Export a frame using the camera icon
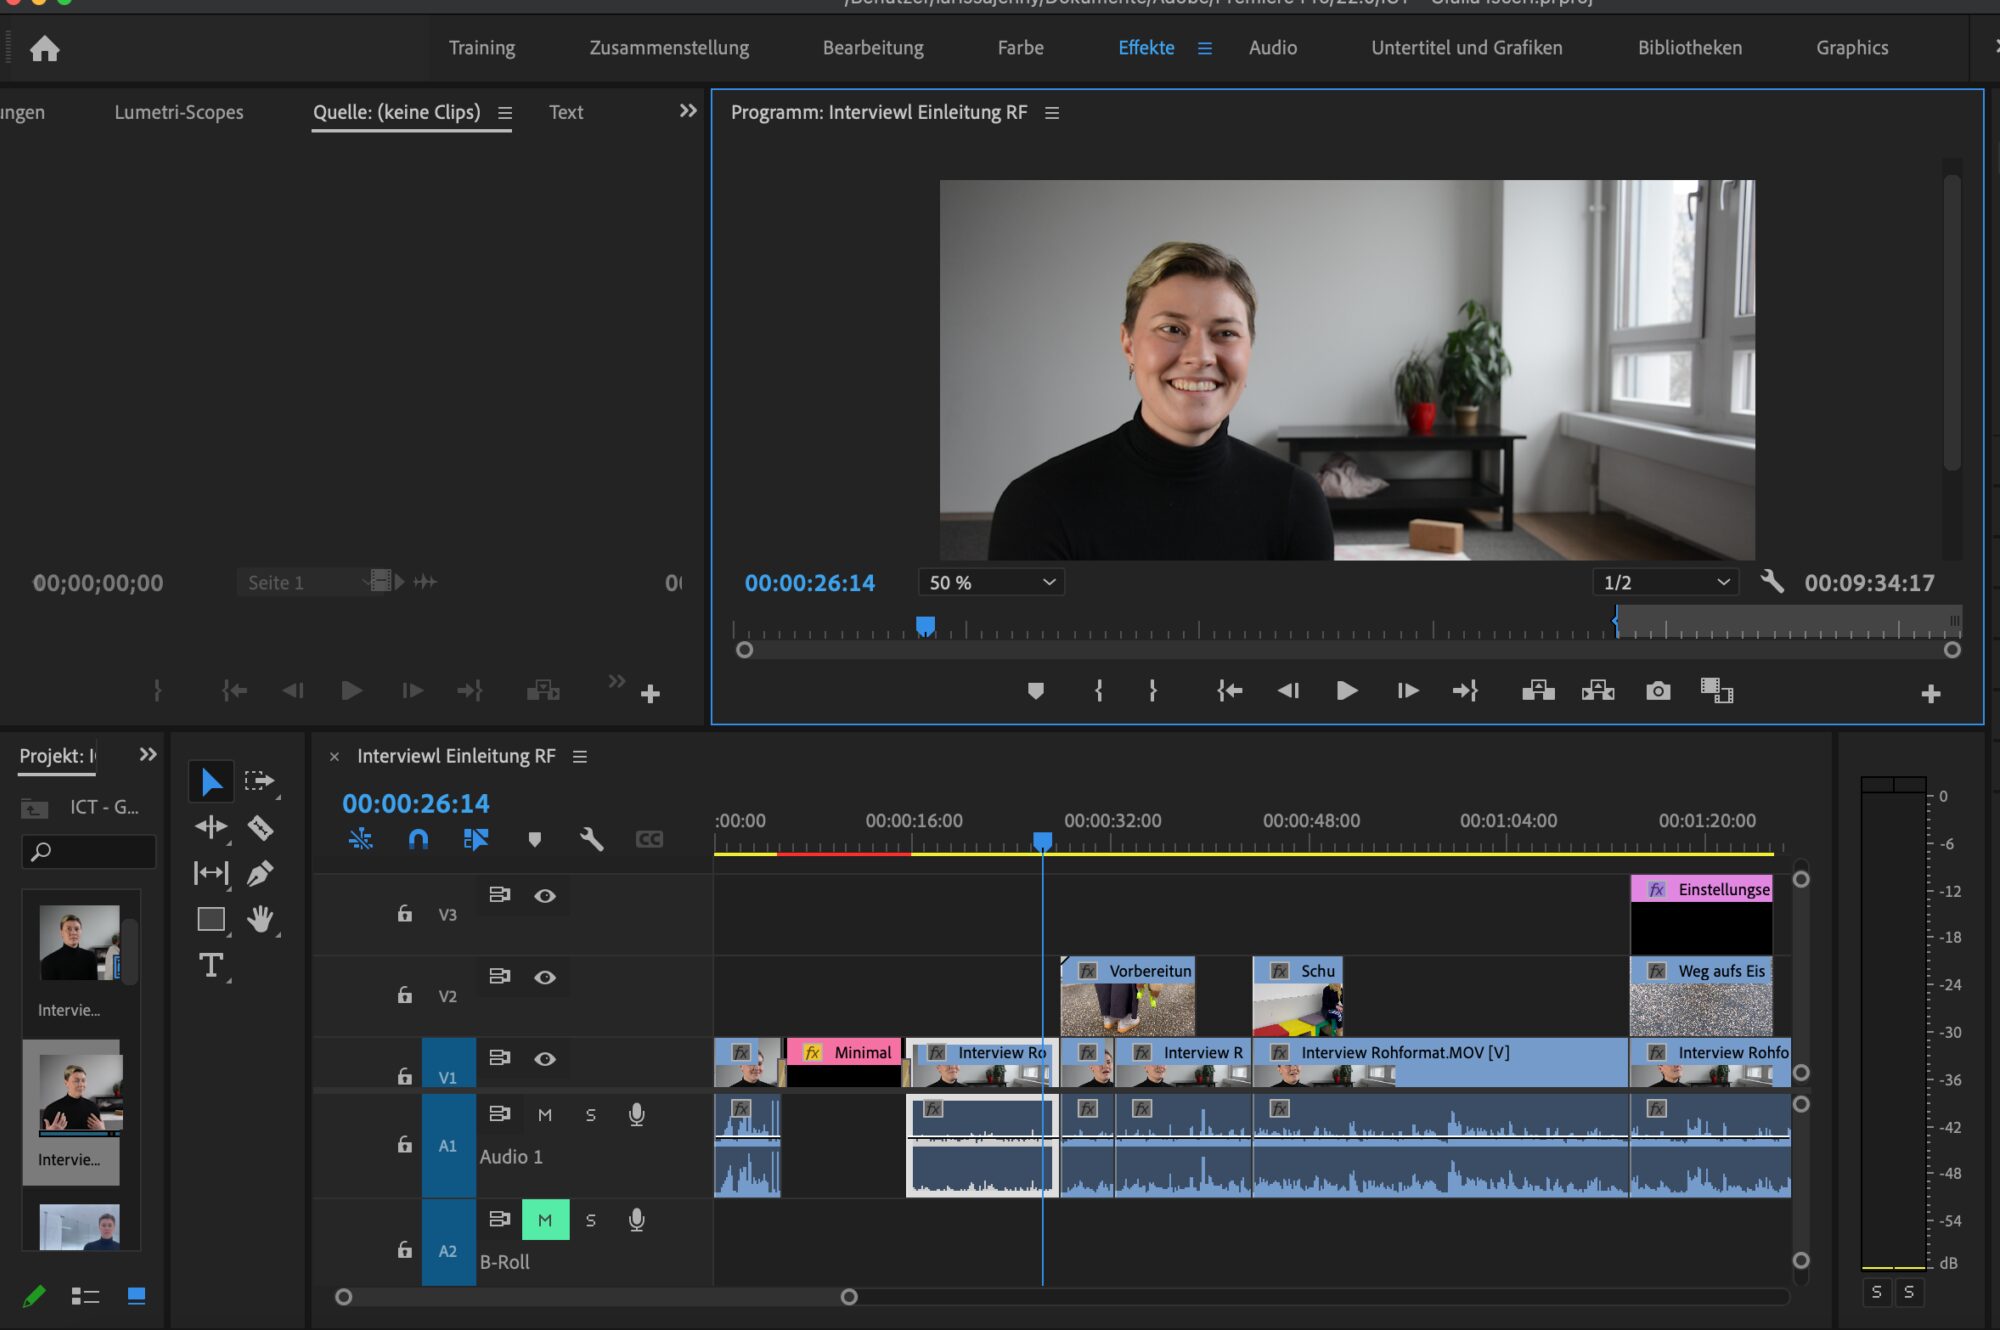This screenshot has width=2000, height=1330. click(1657, 690)
